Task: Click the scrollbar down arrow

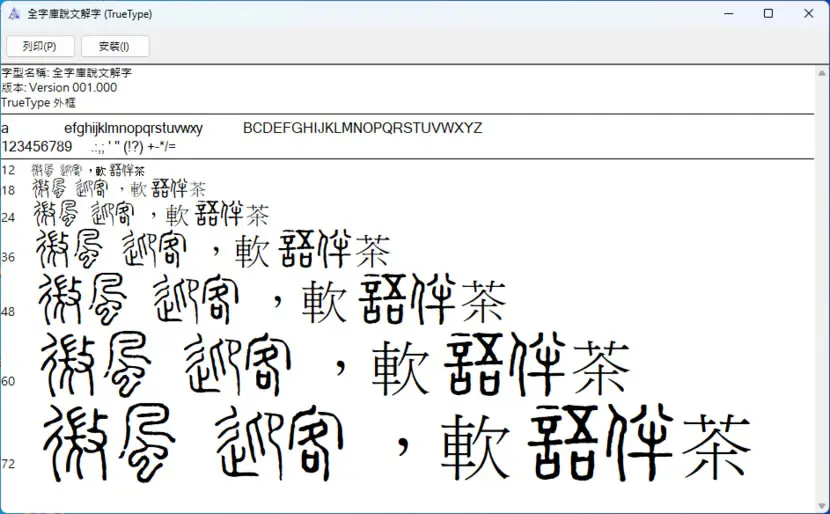Action: 822,507
